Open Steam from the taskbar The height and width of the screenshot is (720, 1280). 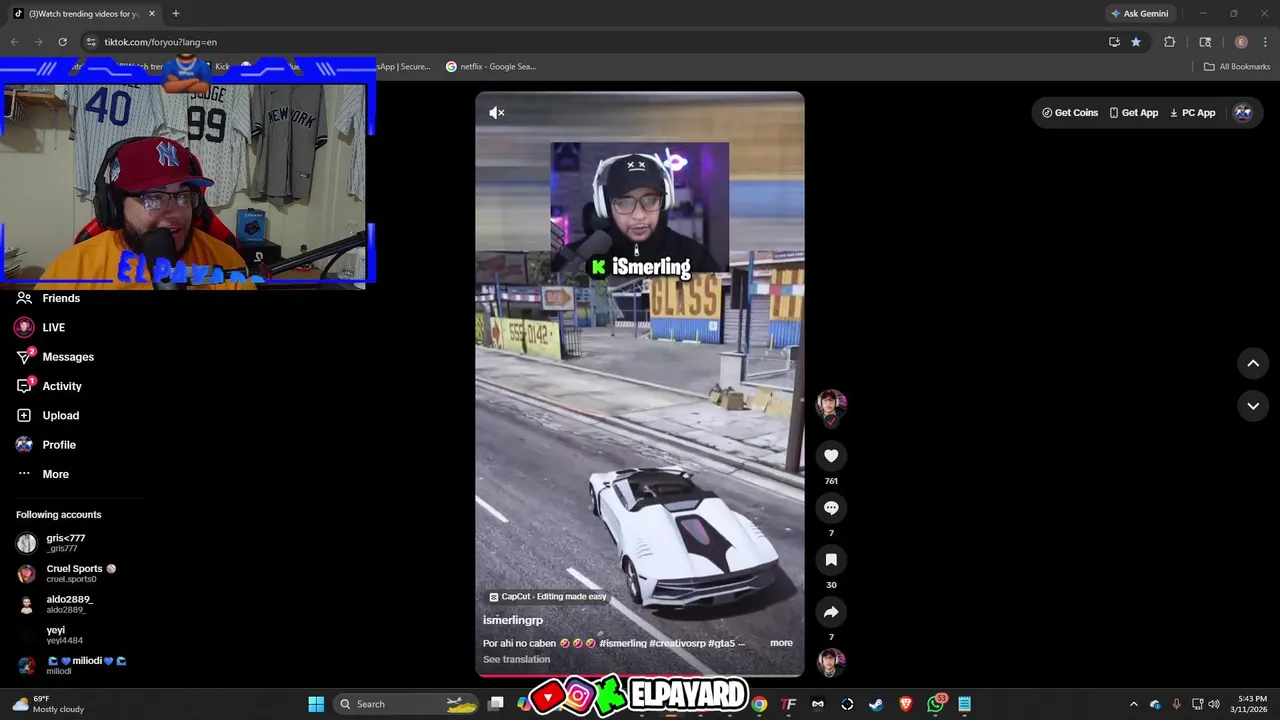[x=876, y=704]
